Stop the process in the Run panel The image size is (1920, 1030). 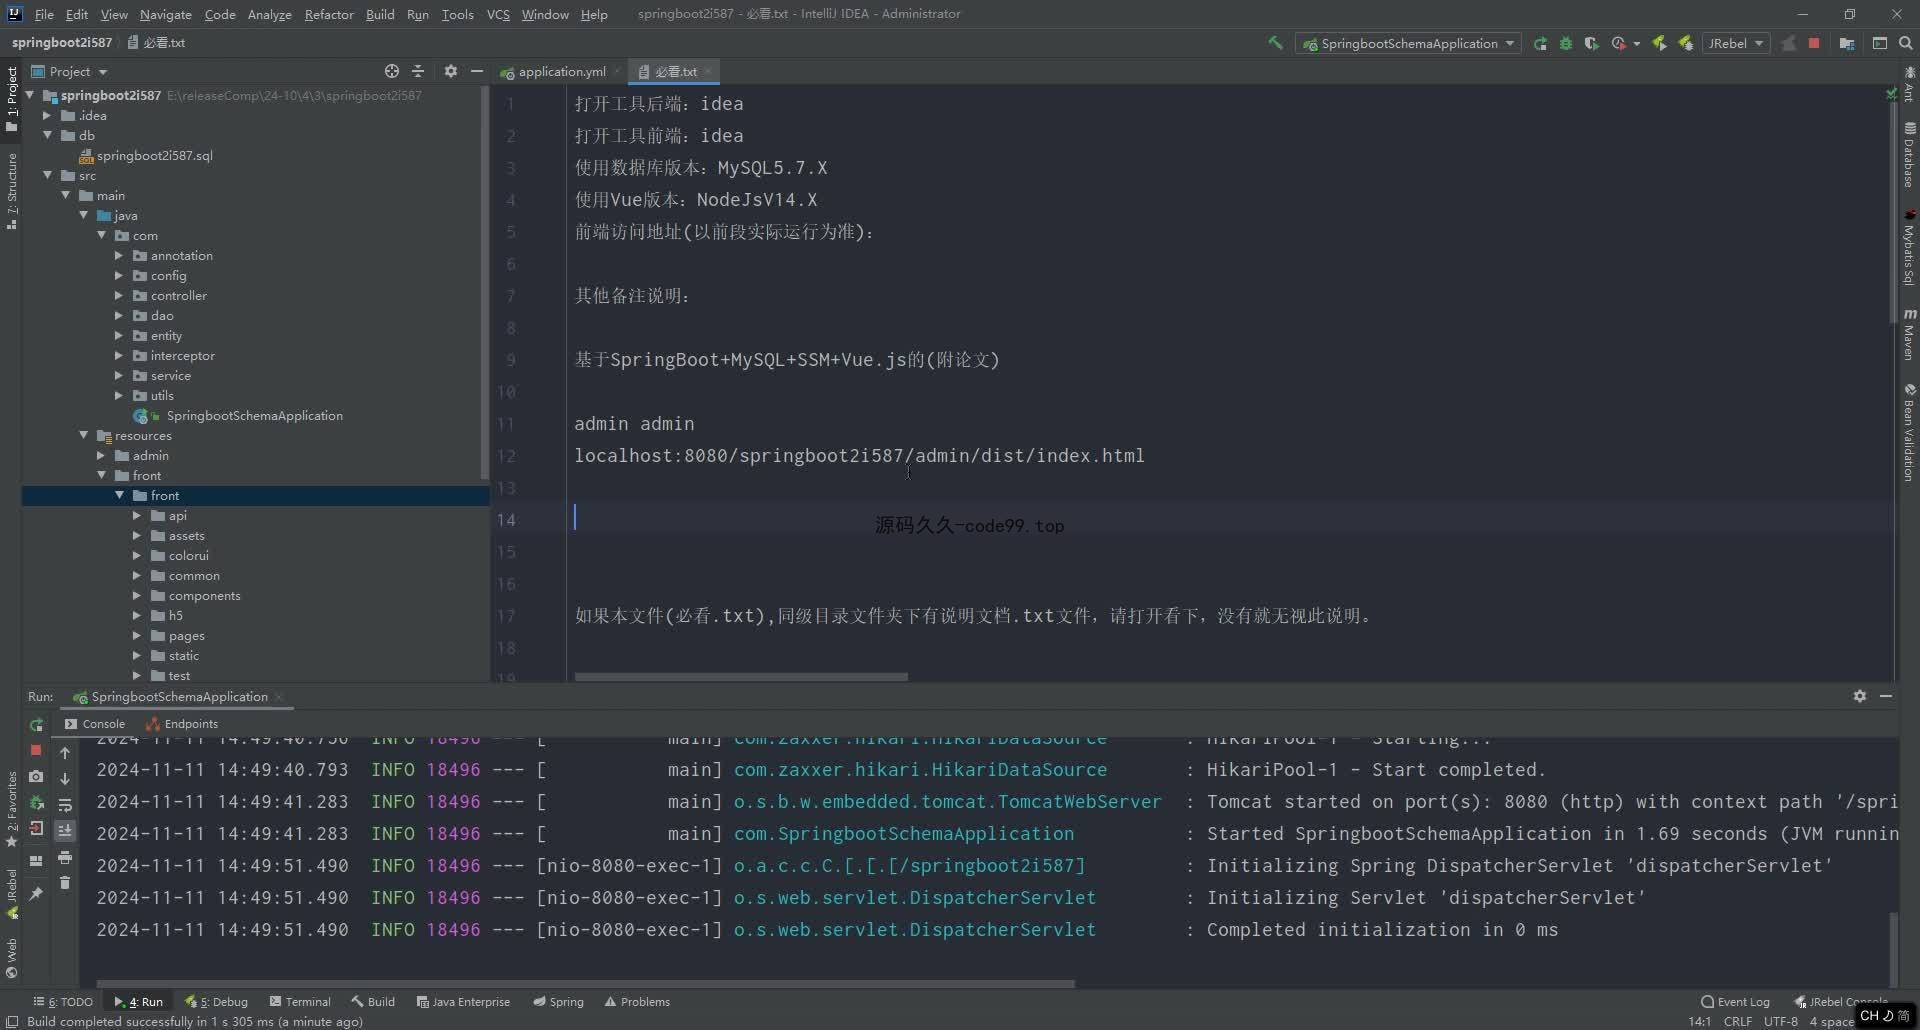[x=36, y=750]
